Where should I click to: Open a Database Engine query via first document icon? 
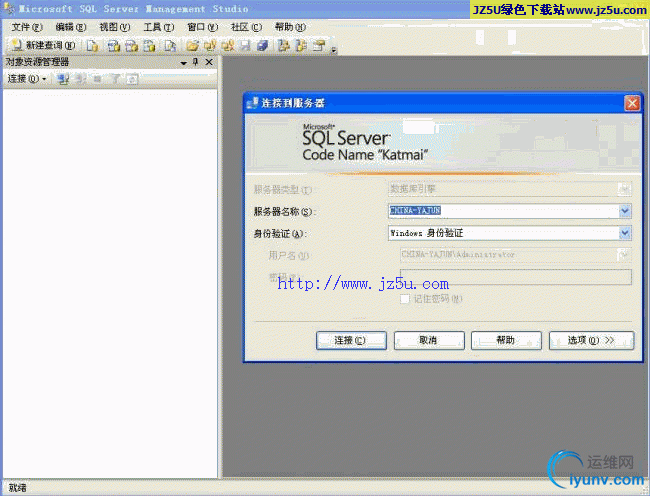(x=92, y=45)
